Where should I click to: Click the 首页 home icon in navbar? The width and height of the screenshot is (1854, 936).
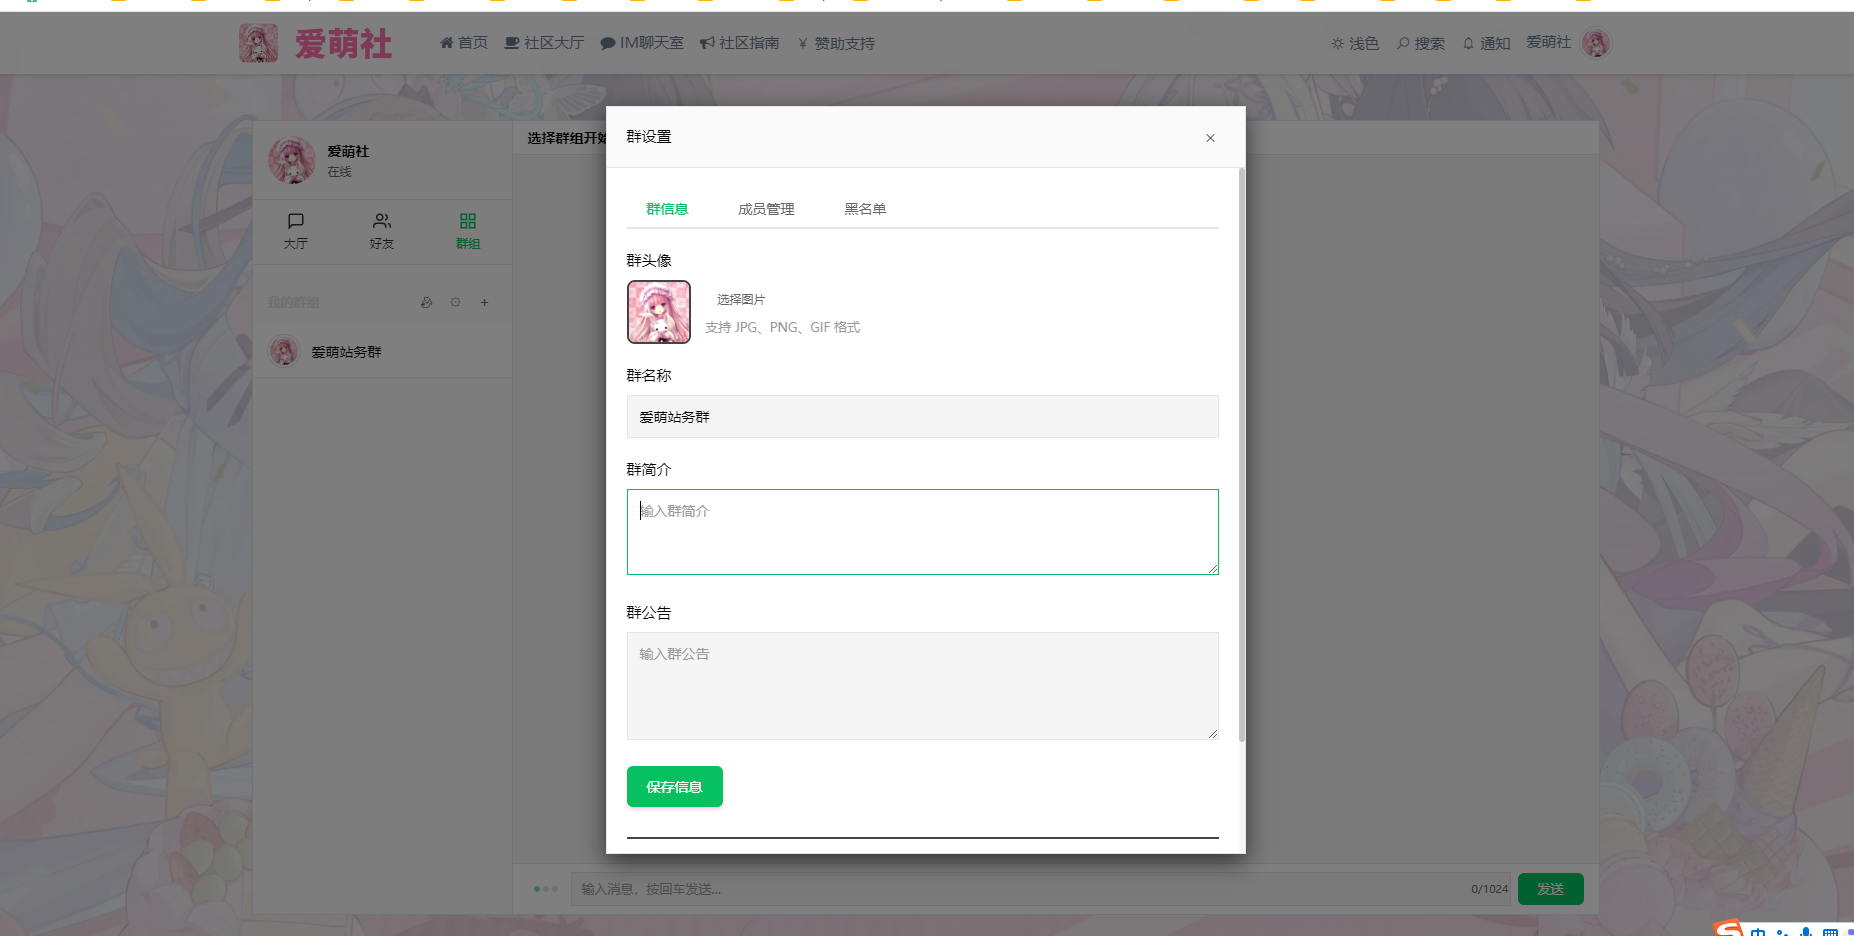point(447,43)
